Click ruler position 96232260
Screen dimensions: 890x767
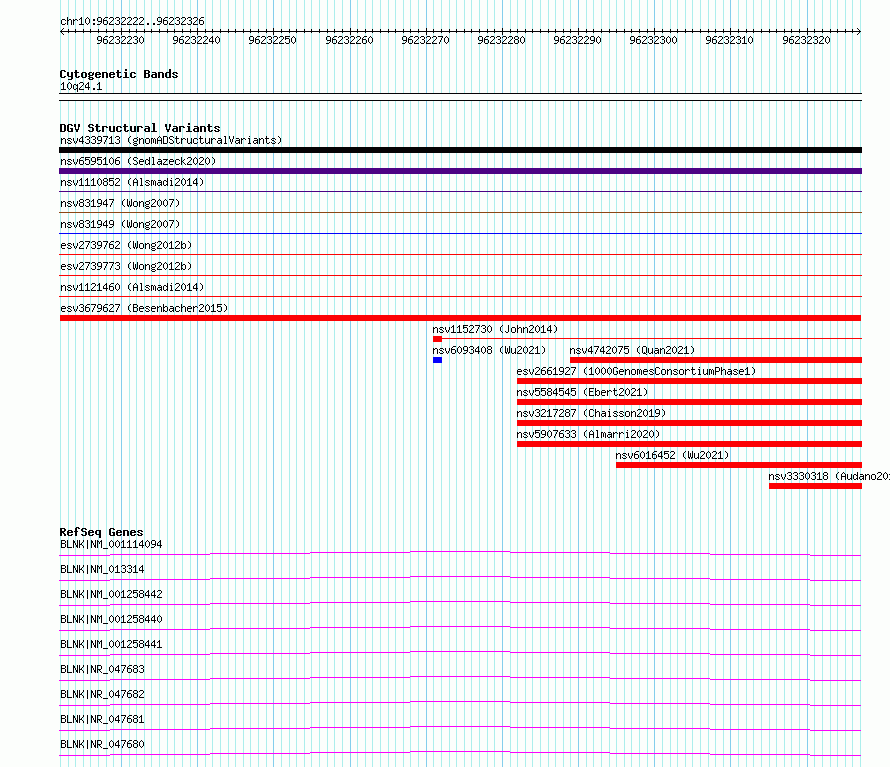(349, 40)
